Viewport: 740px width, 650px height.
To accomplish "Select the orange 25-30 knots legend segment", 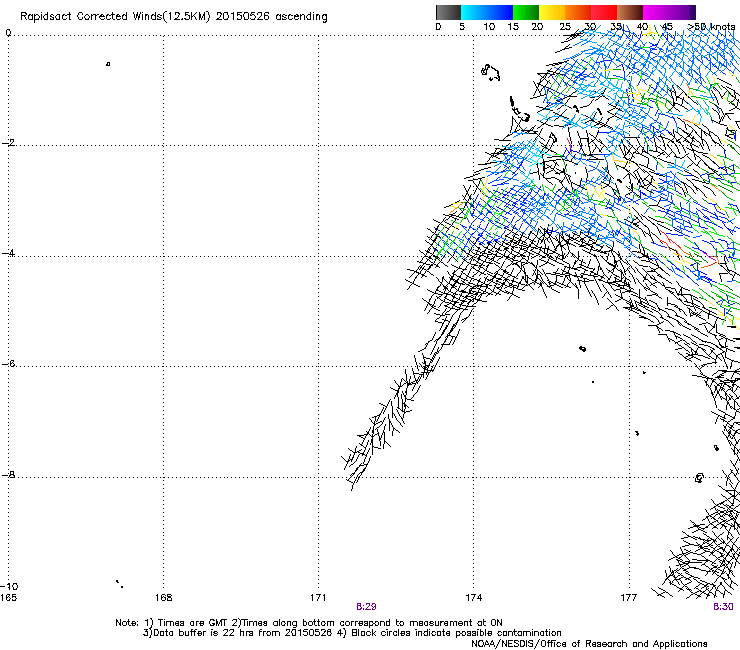I will click(578, 12).
